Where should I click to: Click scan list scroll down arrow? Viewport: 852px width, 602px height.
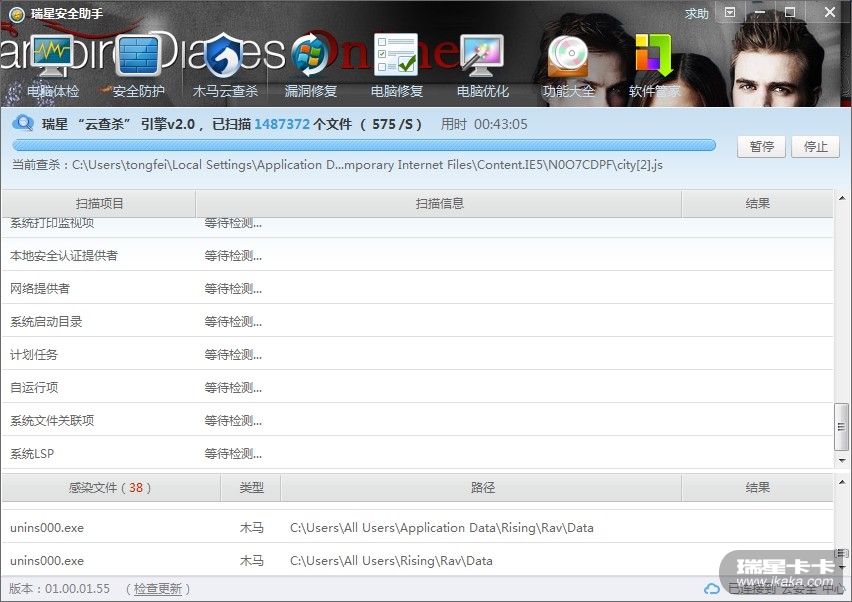pyautogui.click(x=842, y=461)
